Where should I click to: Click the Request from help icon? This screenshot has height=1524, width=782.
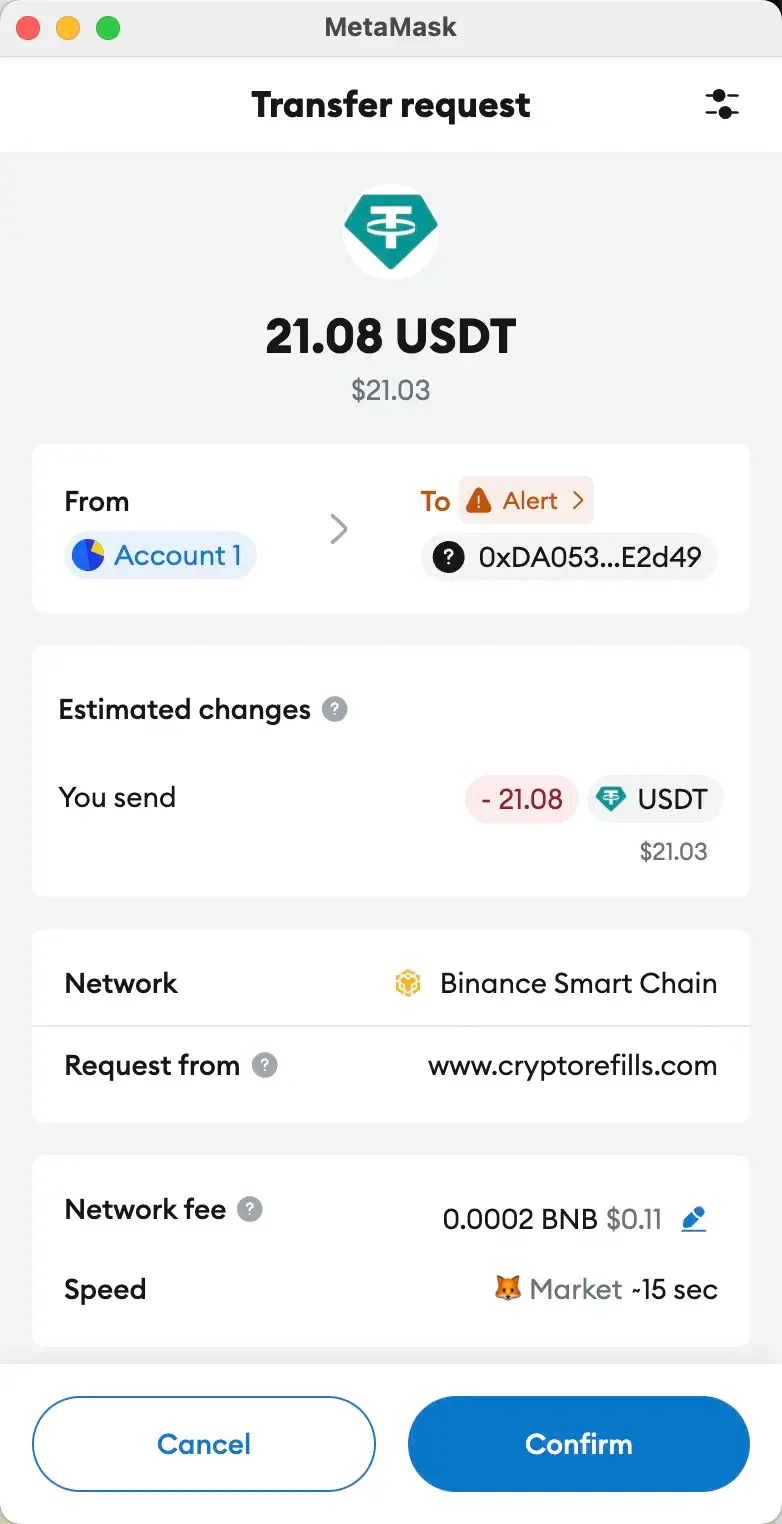(x=264, y=1065)
